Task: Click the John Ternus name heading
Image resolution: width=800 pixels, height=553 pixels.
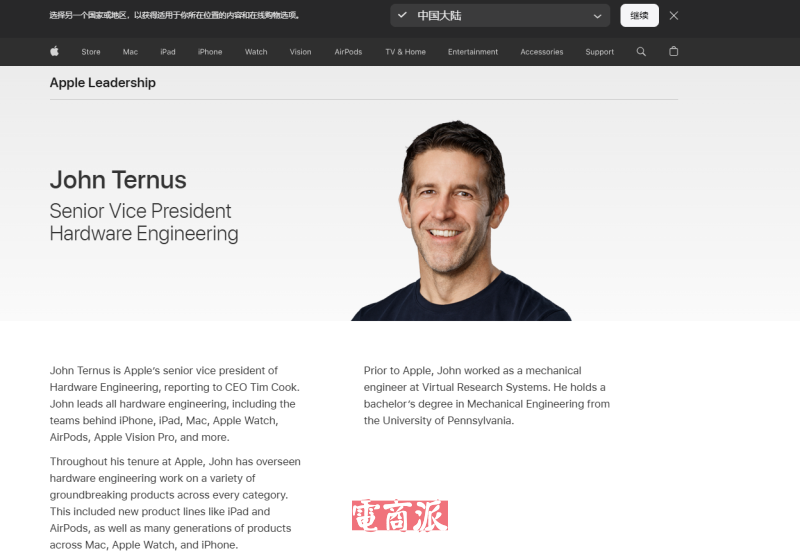Action: (118, 180)
